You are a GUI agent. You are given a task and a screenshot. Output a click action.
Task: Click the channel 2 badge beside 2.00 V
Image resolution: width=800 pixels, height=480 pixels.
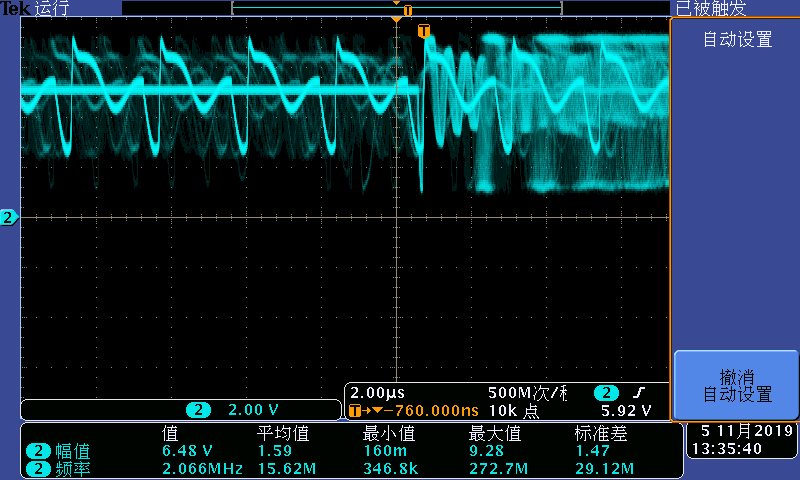pyautogui.click(x=198, y=410)
